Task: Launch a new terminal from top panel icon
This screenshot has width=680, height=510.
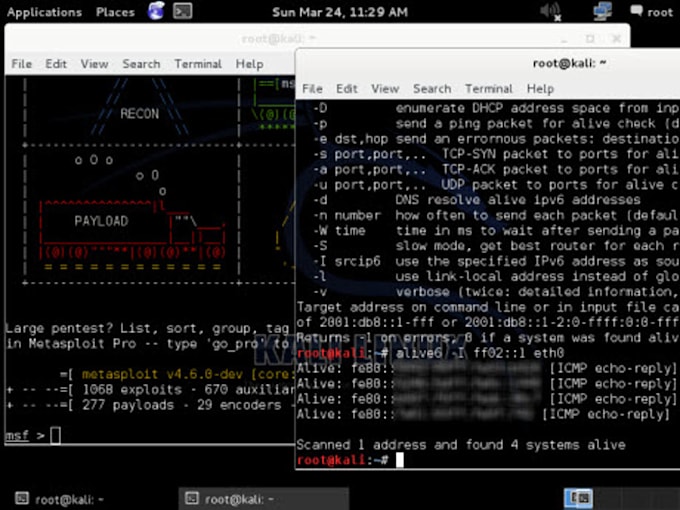Action: [182, 12]
